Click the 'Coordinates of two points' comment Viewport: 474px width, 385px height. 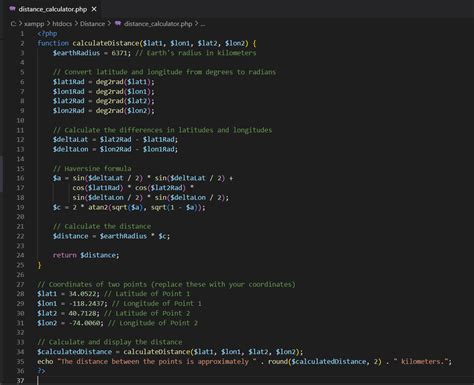[166, 285]
